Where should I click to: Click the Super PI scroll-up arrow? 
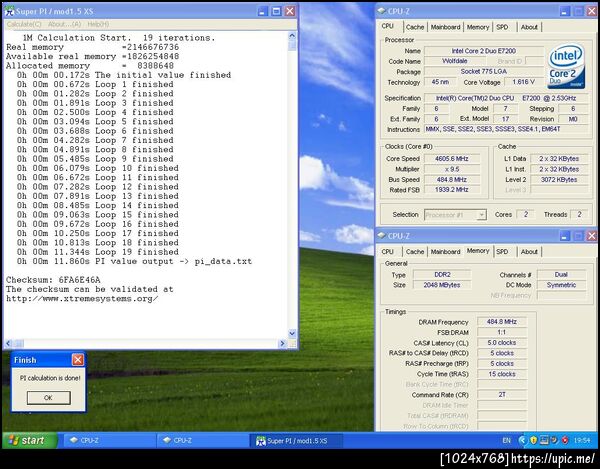292,36
